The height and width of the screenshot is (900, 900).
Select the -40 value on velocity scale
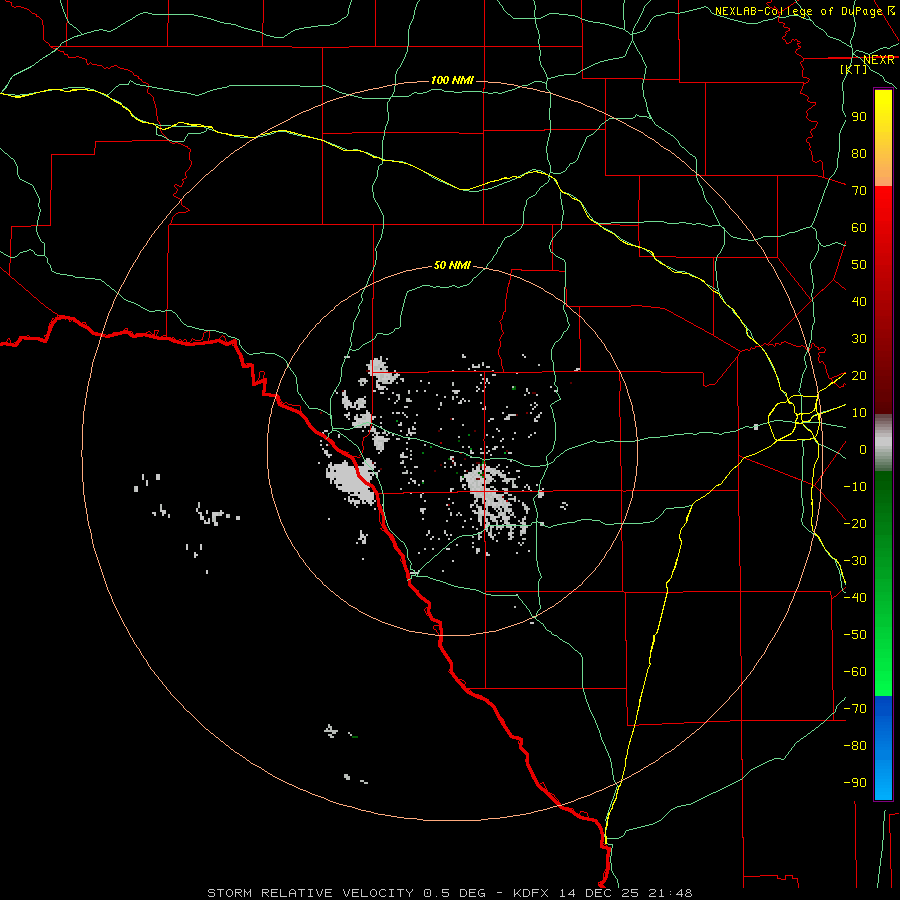pos(855,598)
